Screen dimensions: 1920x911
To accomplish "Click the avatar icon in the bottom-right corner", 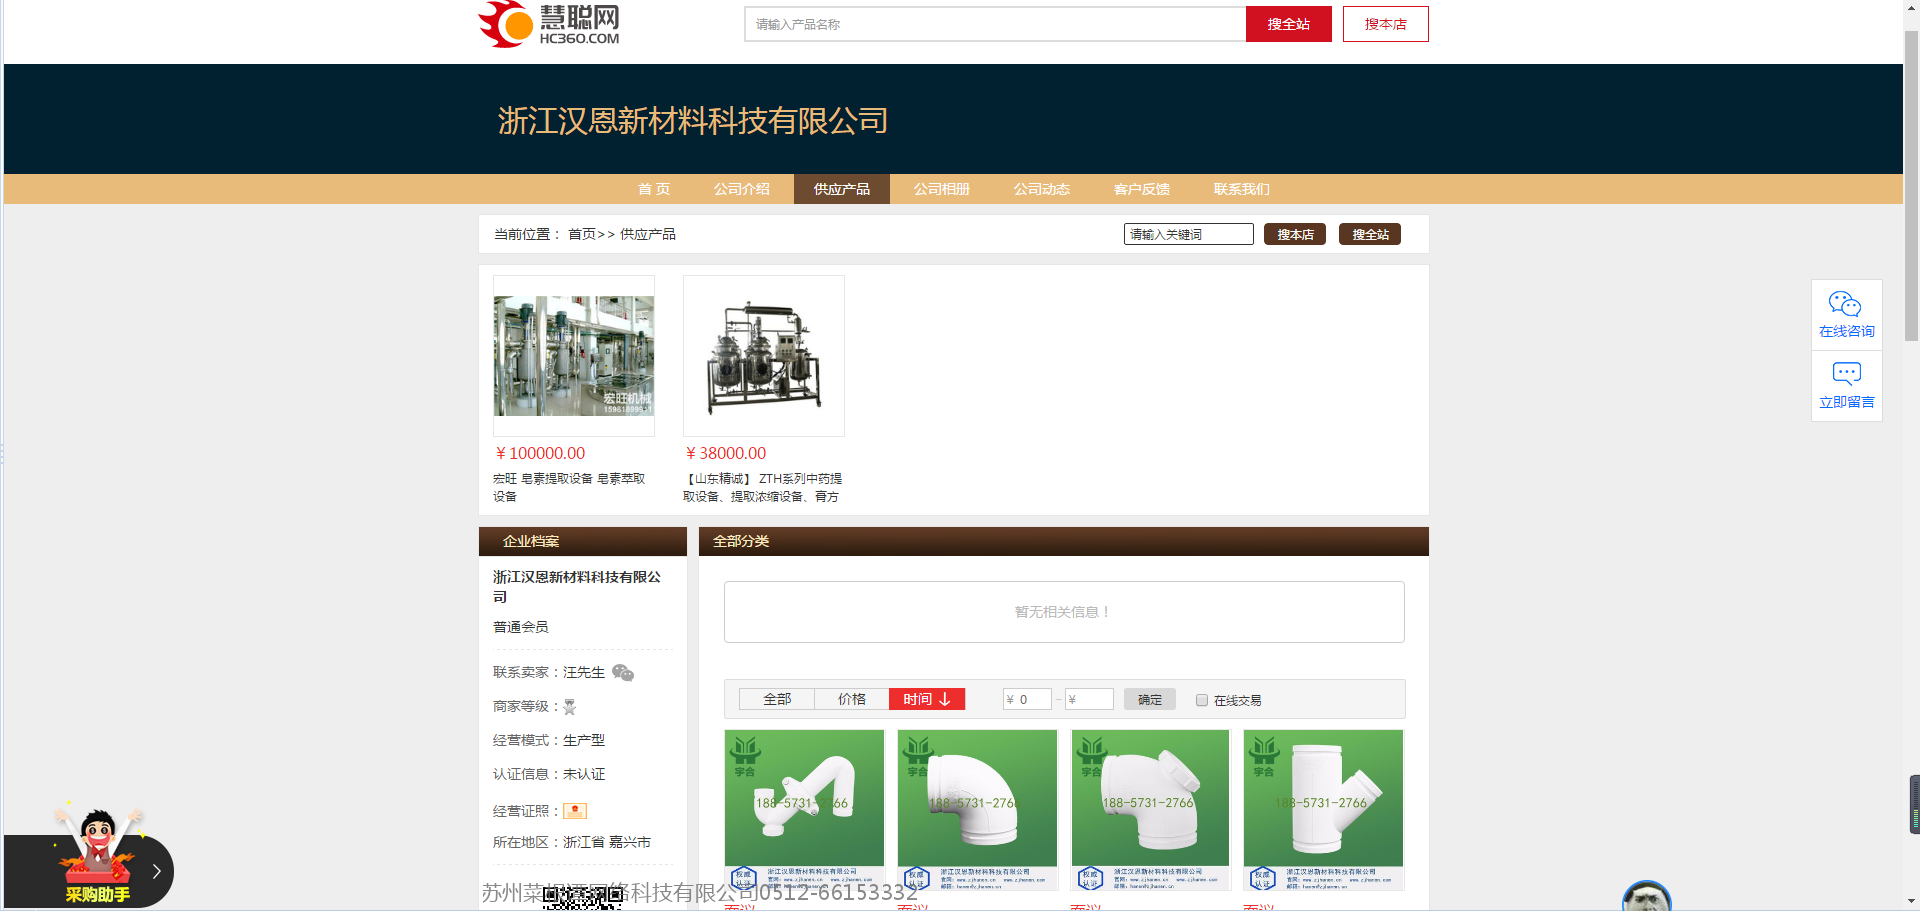I will pos(1647,897).
